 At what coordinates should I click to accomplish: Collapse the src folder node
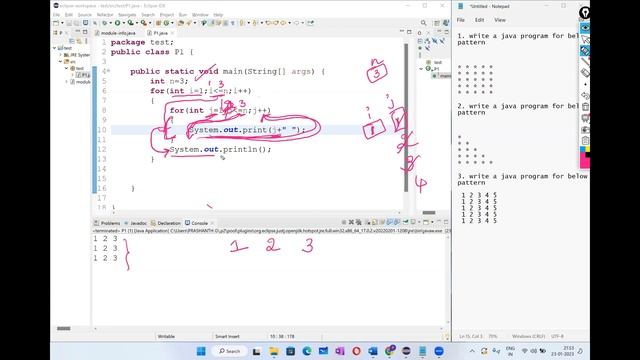(60, 62)
